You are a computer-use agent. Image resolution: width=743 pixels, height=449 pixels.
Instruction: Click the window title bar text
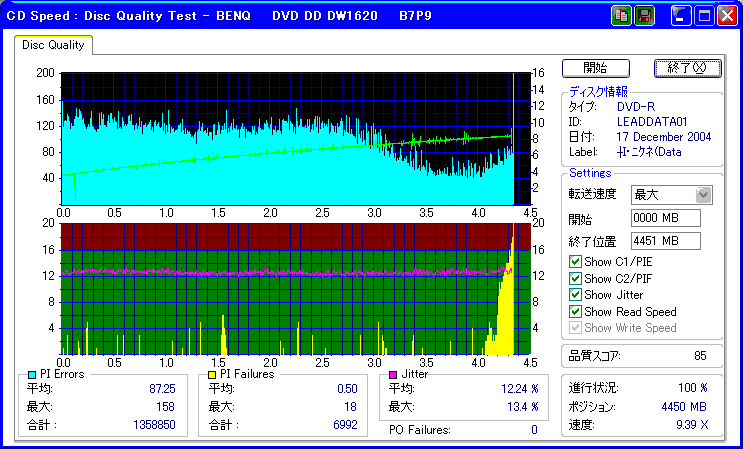pos(218,16)
